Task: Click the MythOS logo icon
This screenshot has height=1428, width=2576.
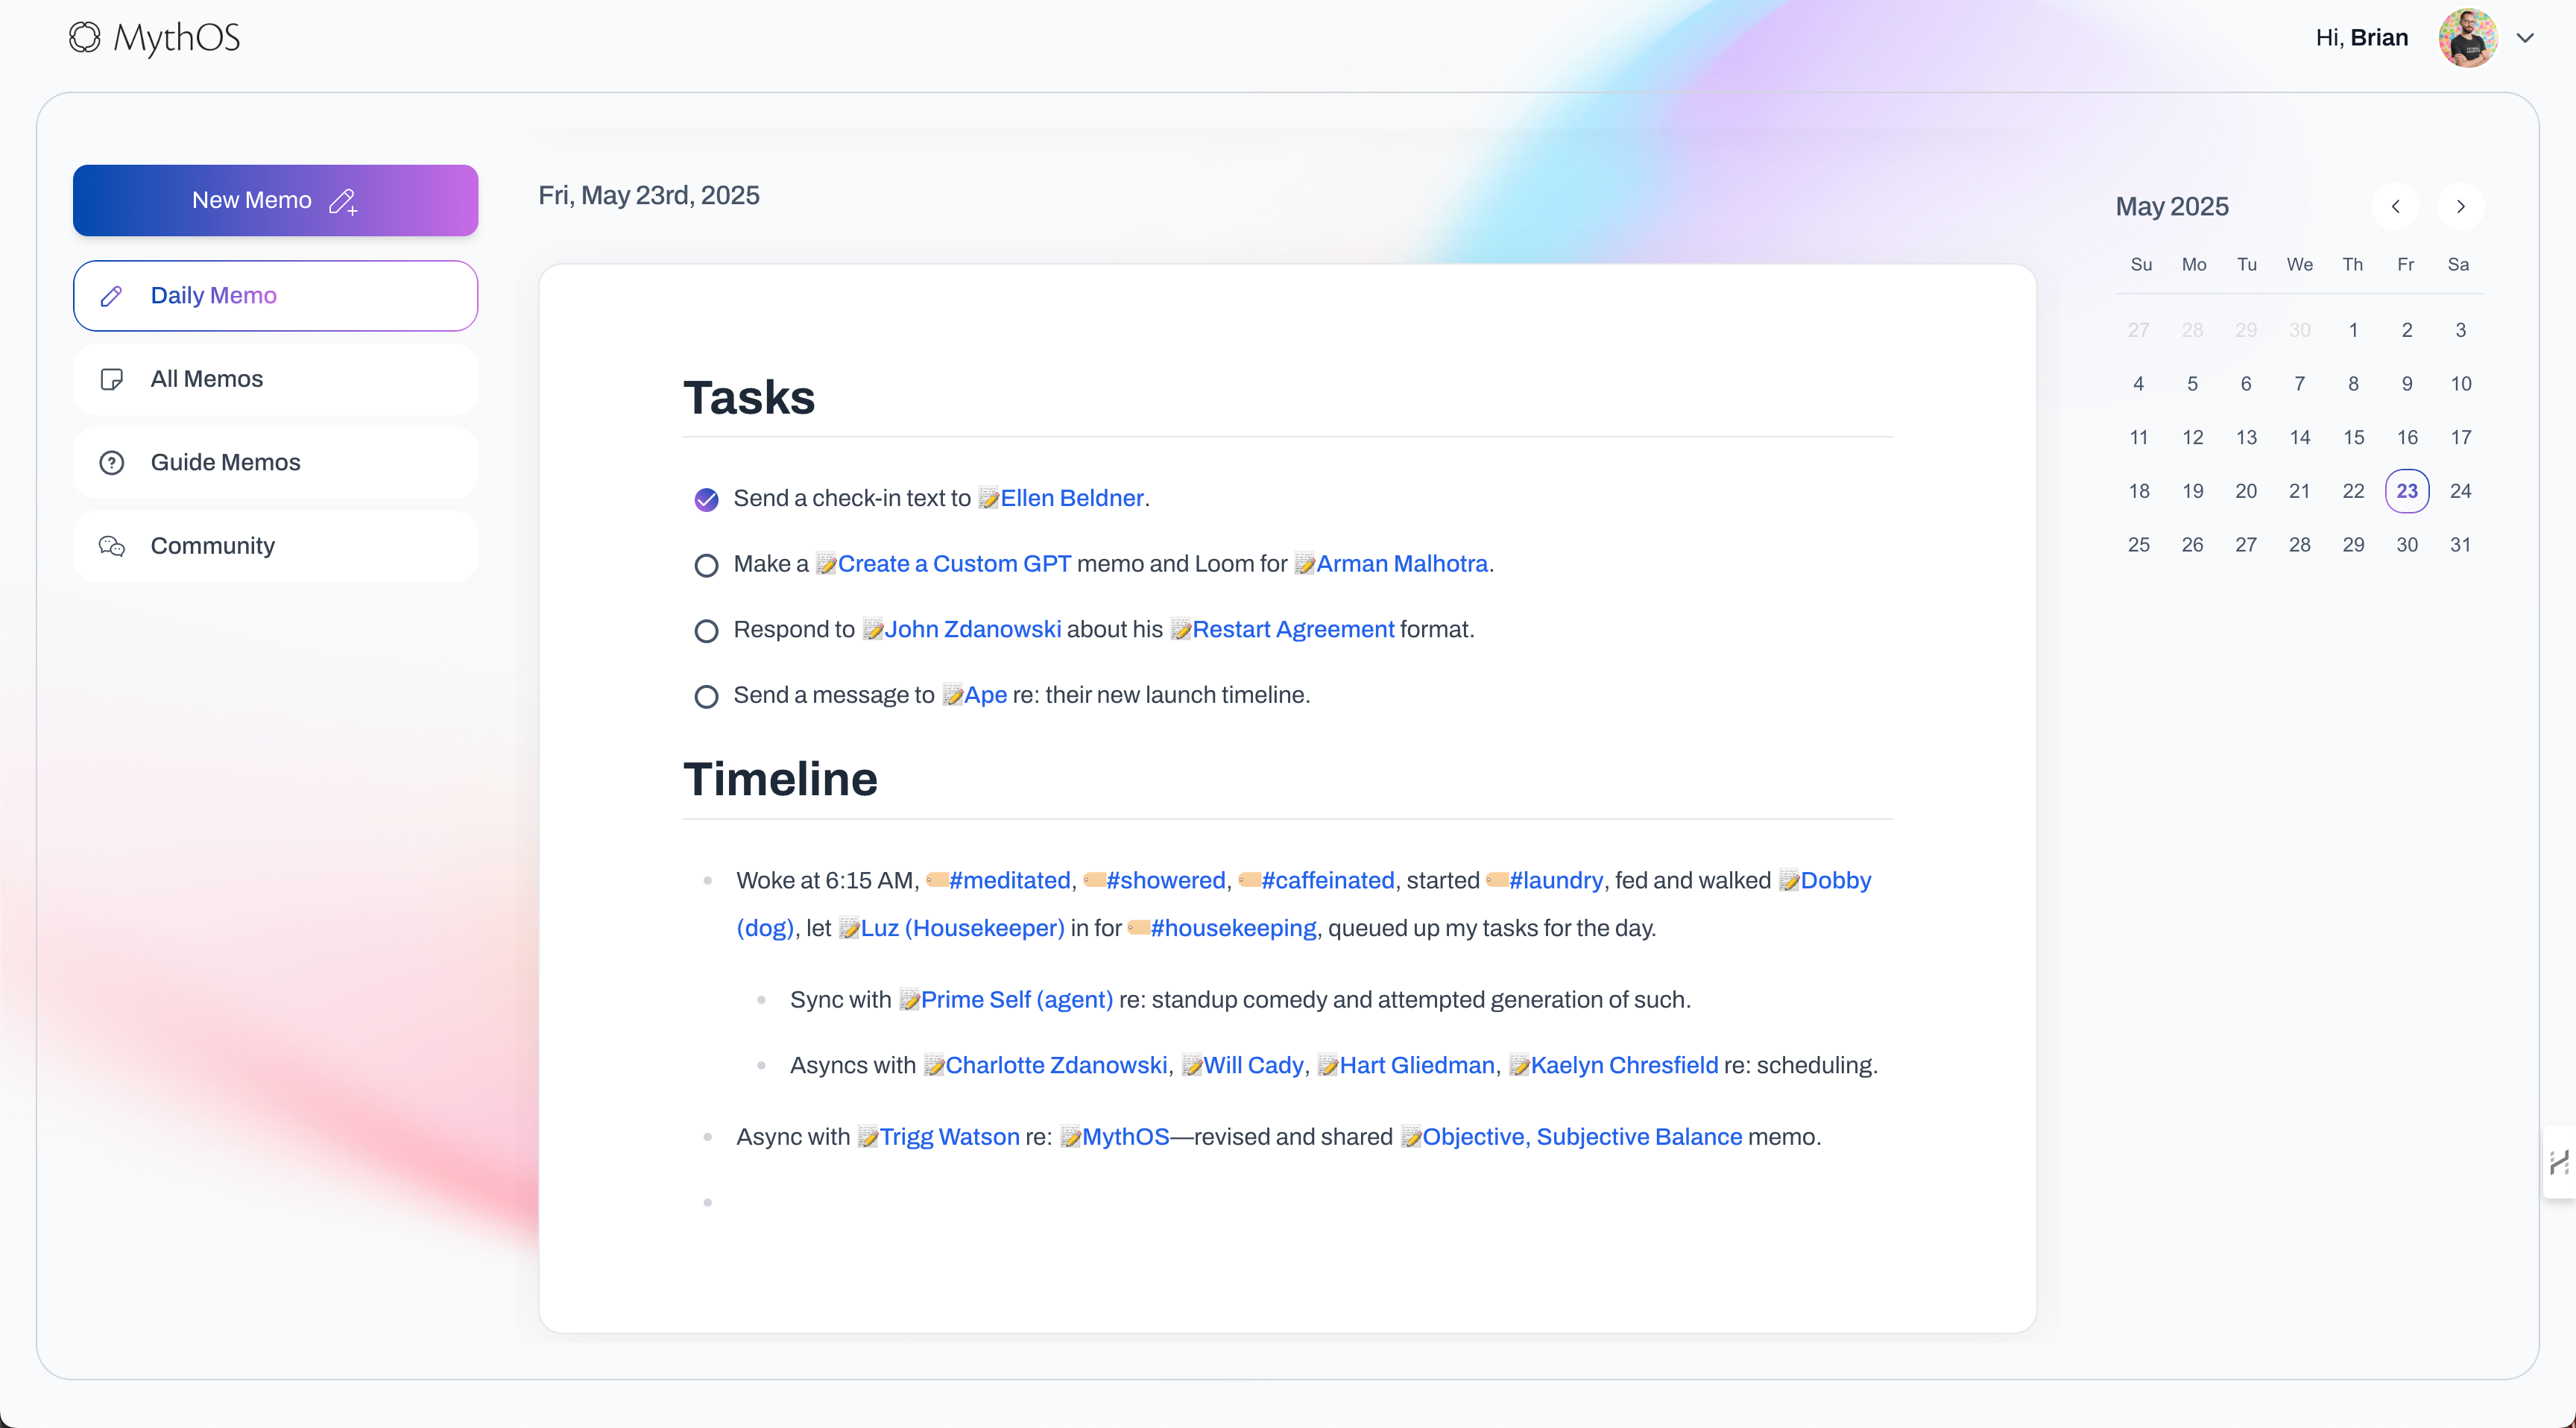Action: pos(85,38)
